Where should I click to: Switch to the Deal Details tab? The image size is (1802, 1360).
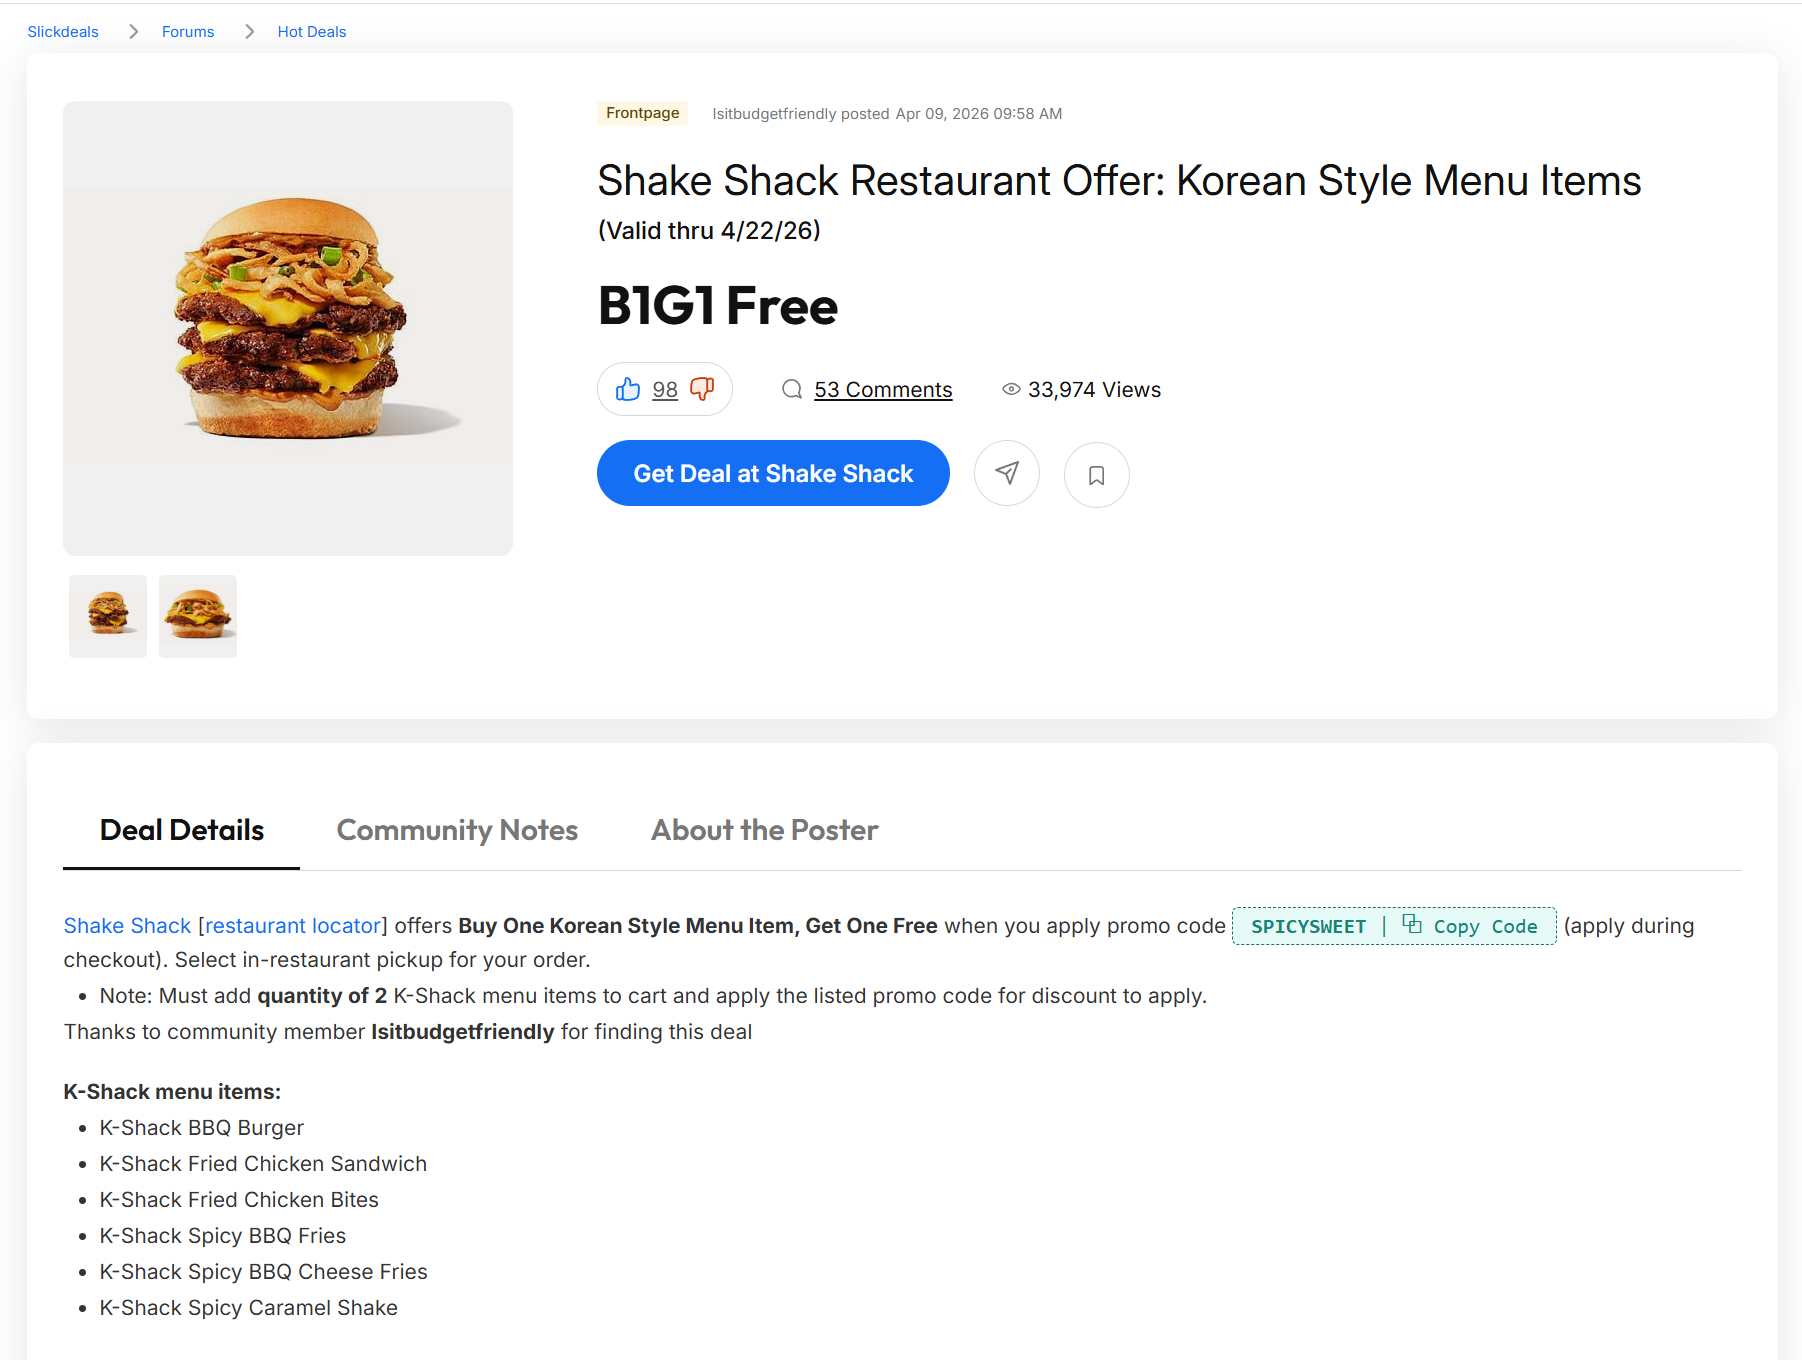[x=182, y=830]
